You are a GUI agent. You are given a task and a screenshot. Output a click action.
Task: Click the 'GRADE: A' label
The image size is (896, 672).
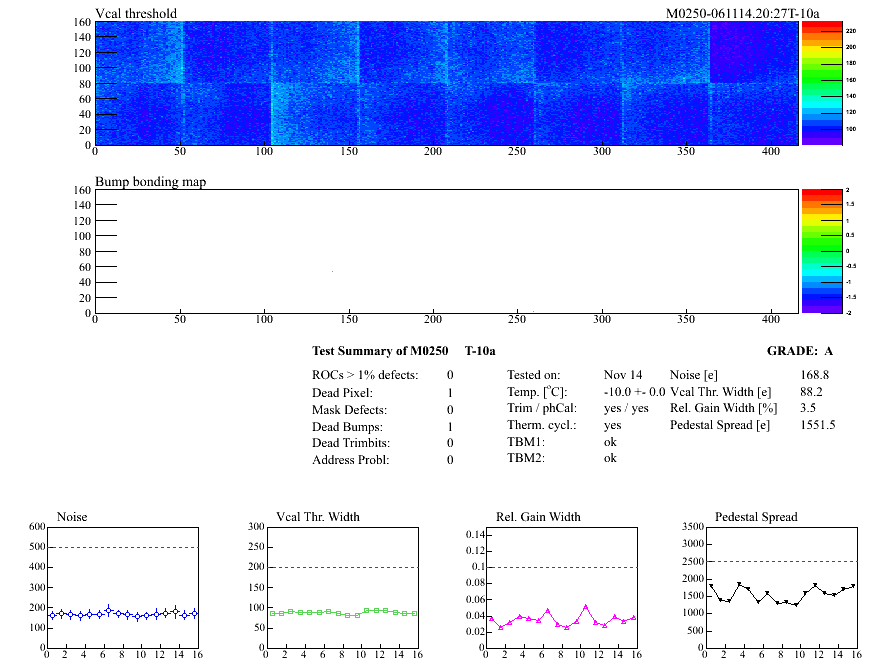(799, 351)
